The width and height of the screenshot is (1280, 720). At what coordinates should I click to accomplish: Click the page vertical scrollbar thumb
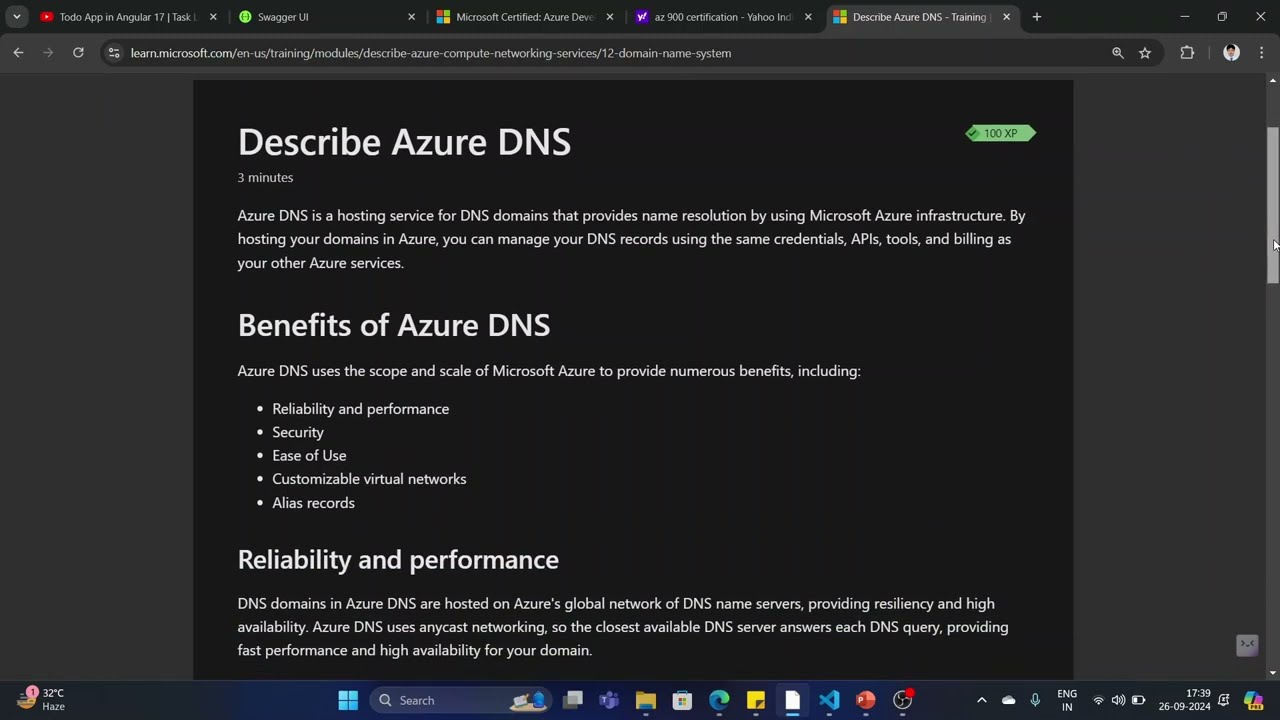[1273, 205]
